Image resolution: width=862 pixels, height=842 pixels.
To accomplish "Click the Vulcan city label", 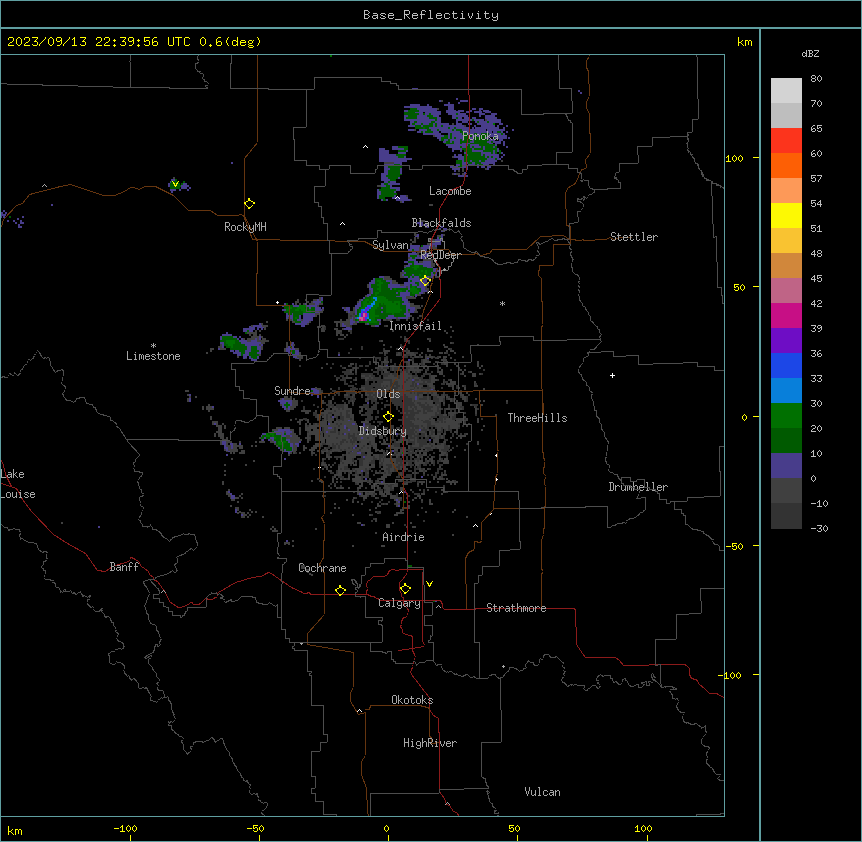I will click(543, 792).
